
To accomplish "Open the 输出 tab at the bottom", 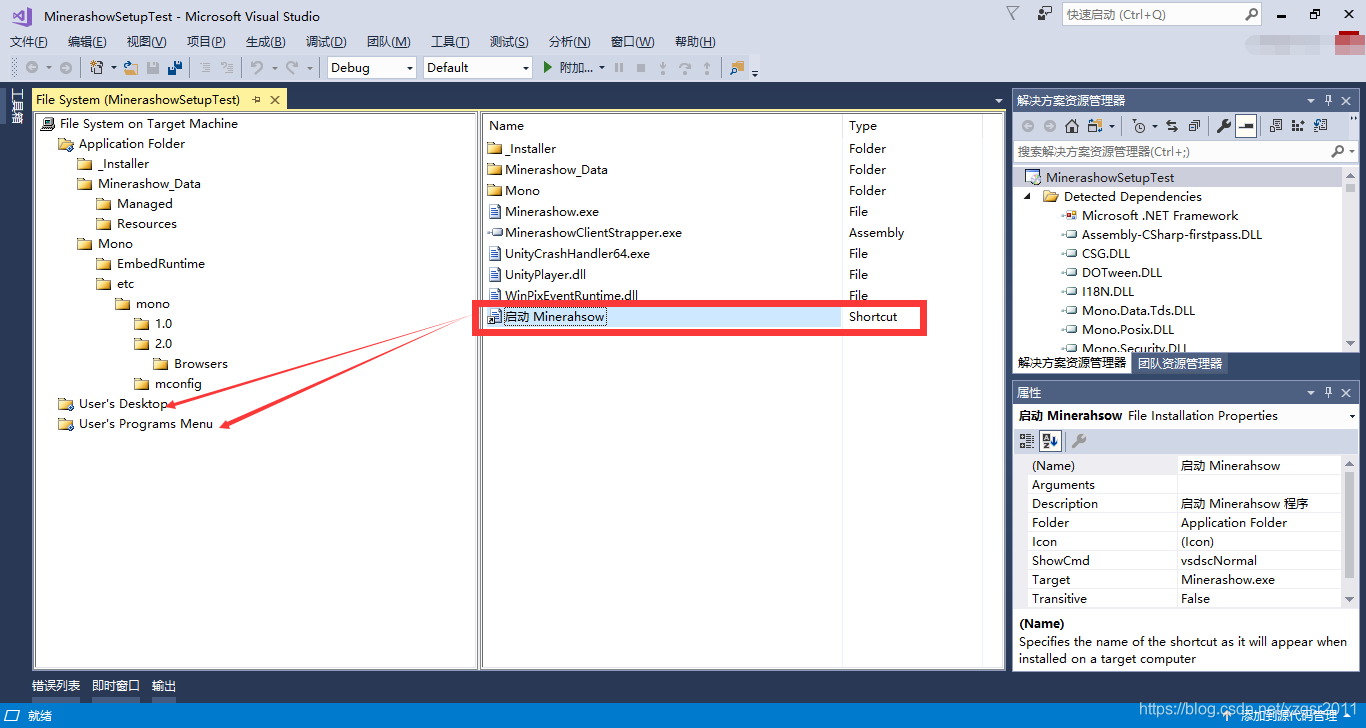I will coord(164,686).
